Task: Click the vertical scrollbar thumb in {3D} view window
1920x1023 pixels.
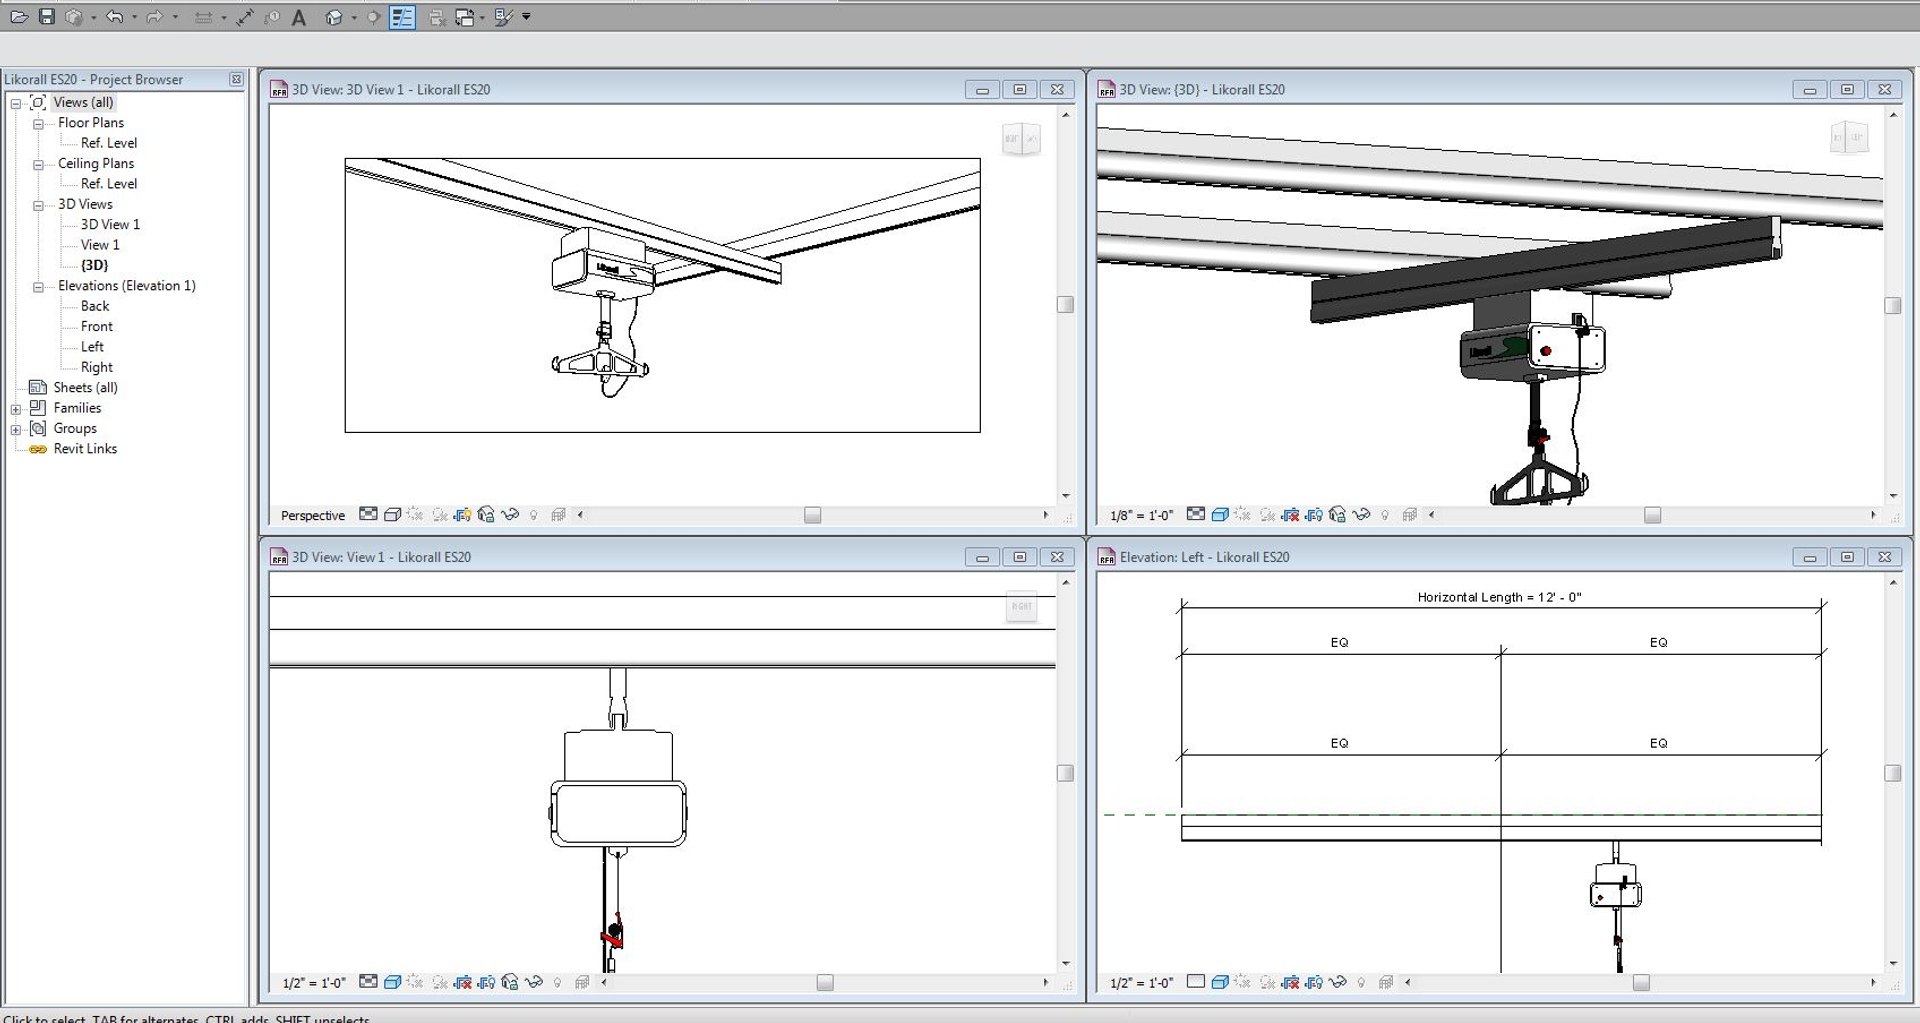Action: (x=1893, y=305)
